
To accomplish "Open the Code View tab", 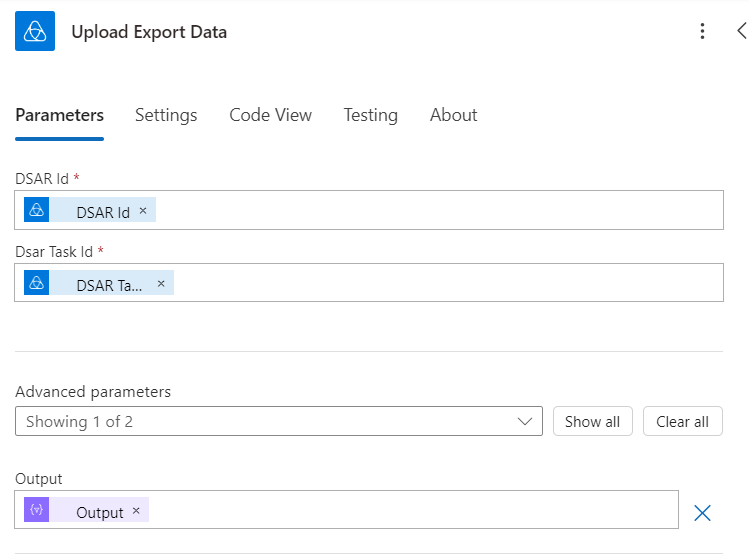I will 270,115.
